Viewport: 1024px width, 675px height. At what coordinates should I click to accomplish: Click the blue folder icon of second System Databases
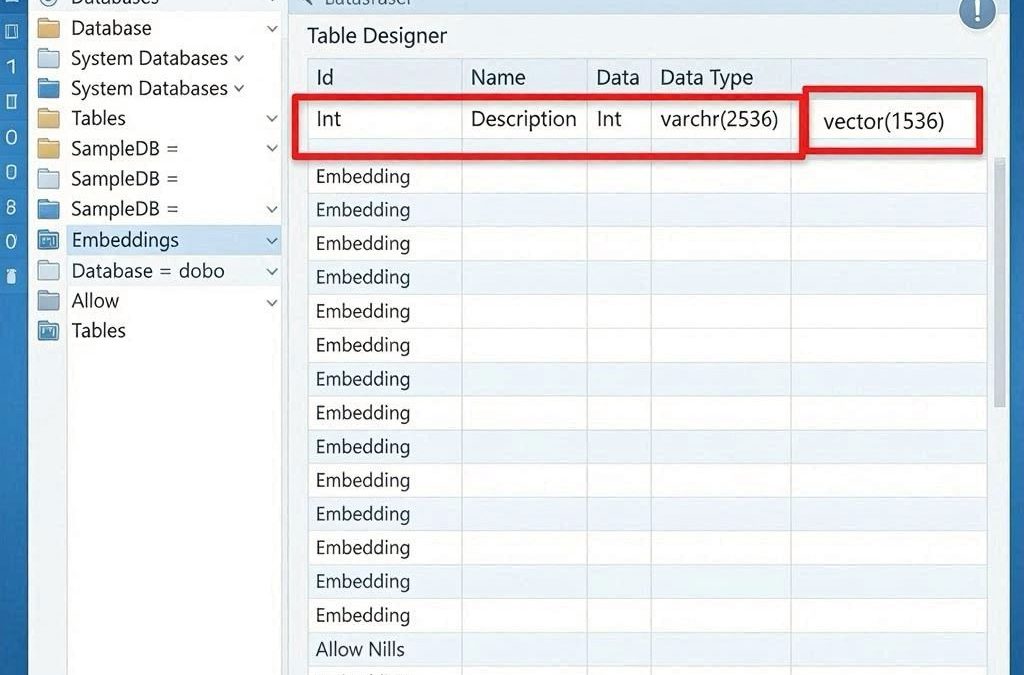tap(49, 88)
